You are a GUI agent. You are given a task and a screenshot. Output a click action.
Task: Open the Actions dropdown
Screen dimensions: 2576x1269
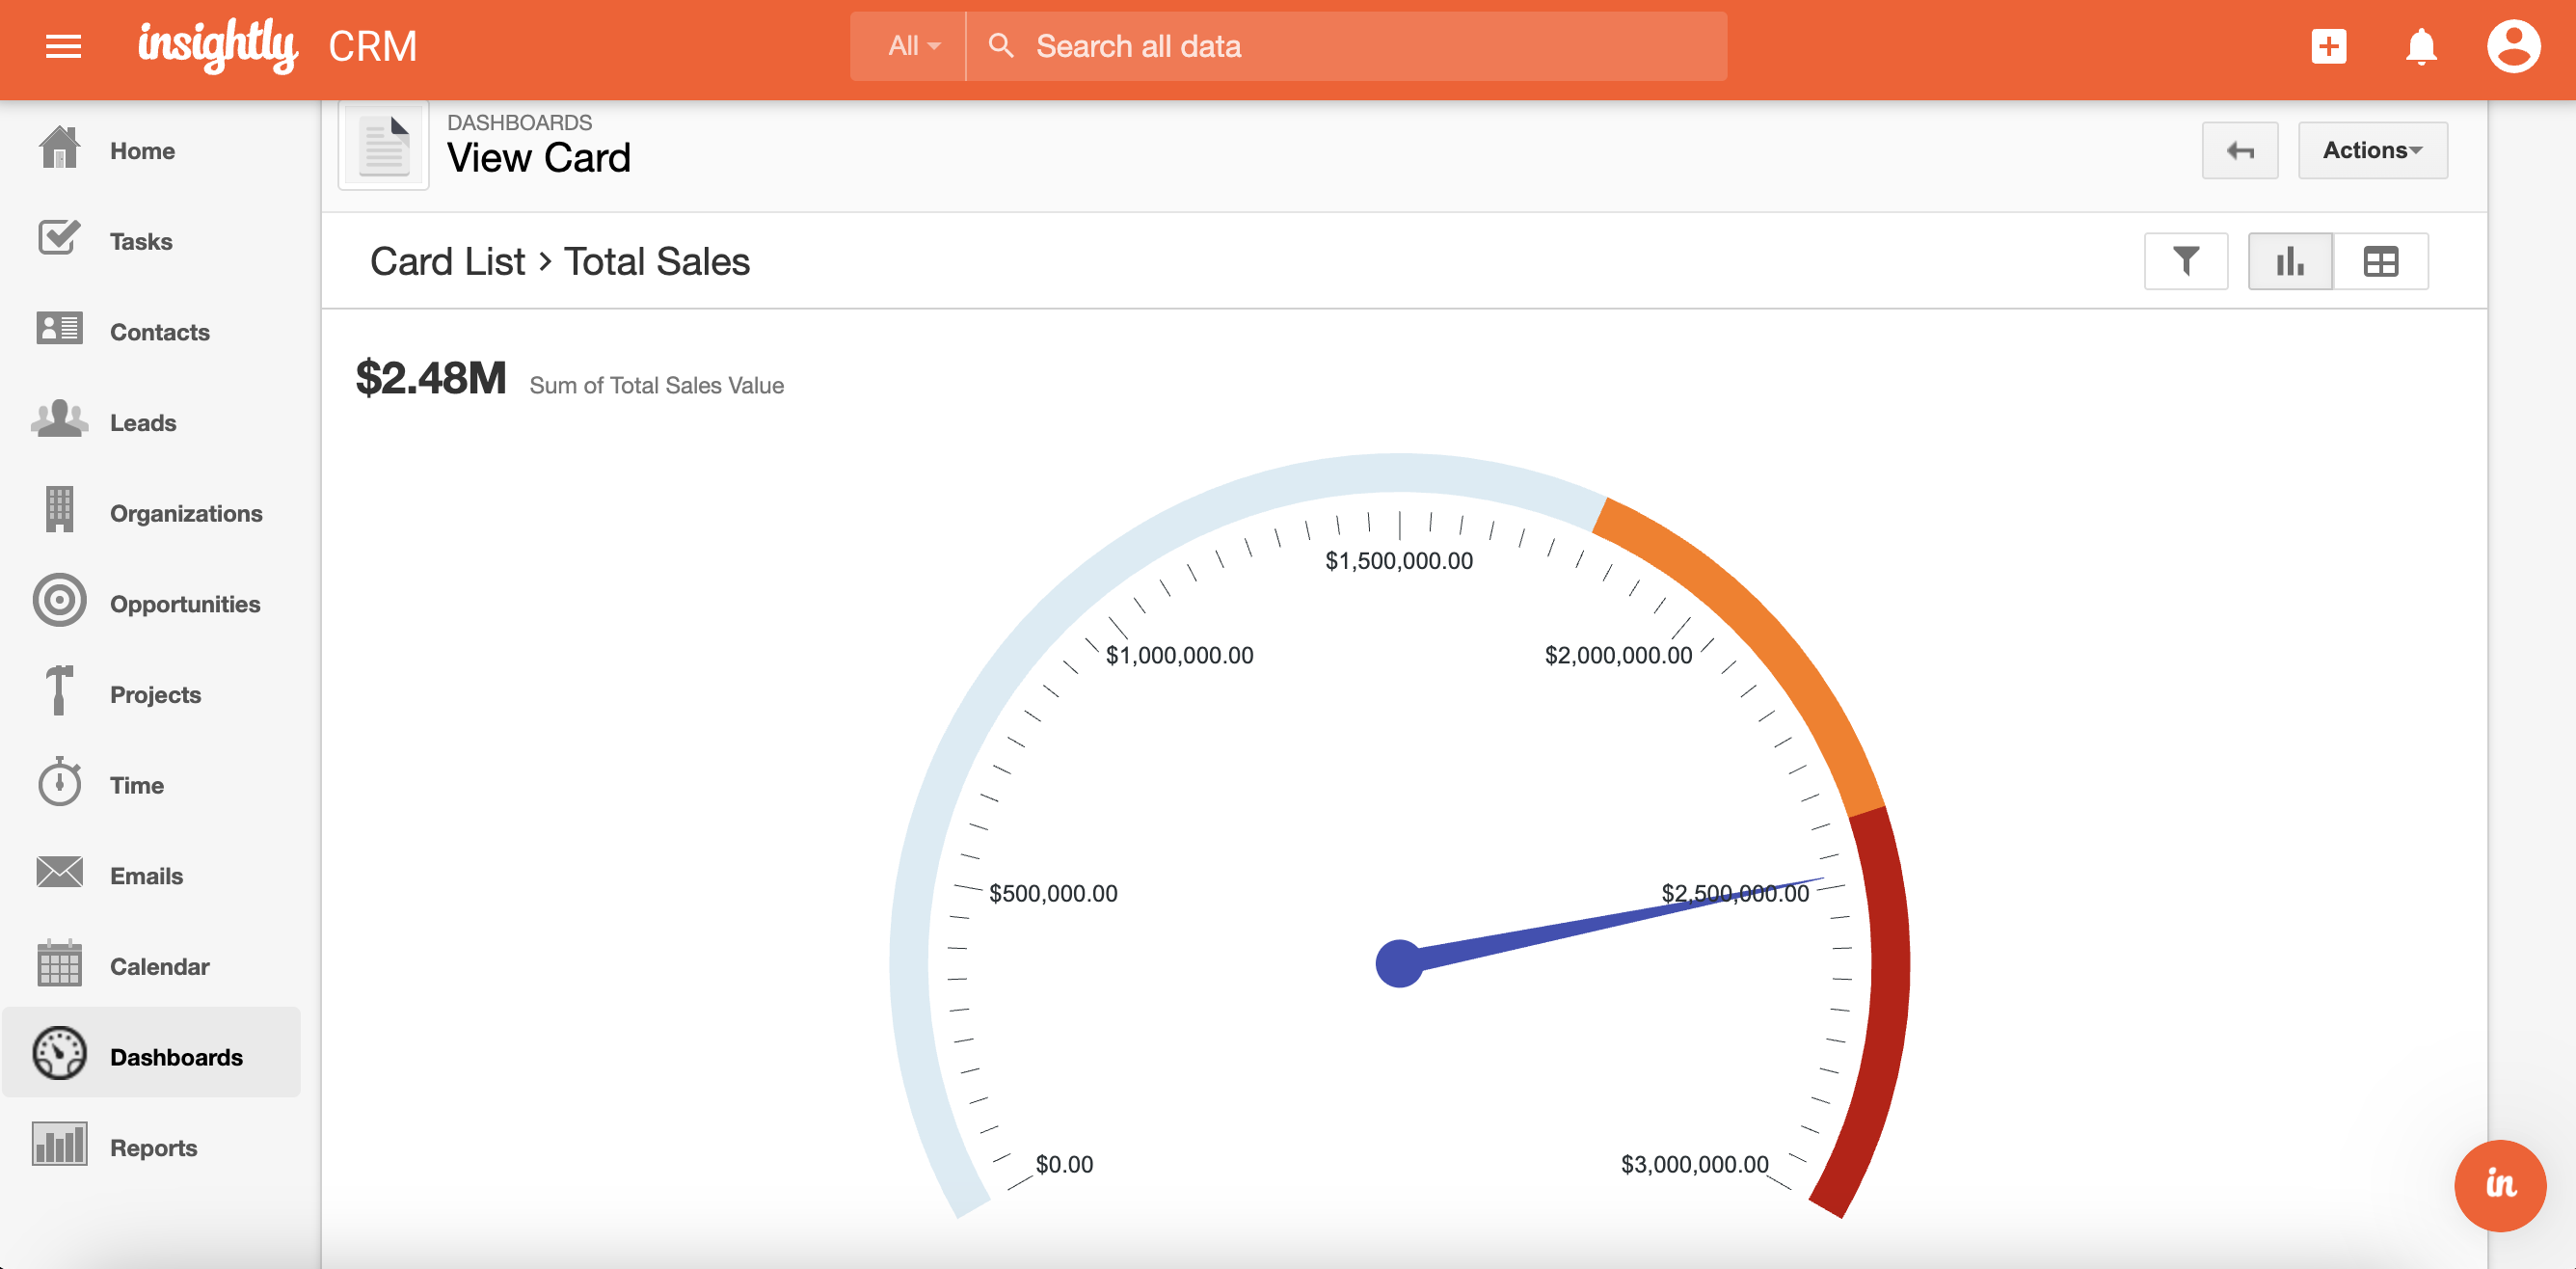tap(2372, 150)
